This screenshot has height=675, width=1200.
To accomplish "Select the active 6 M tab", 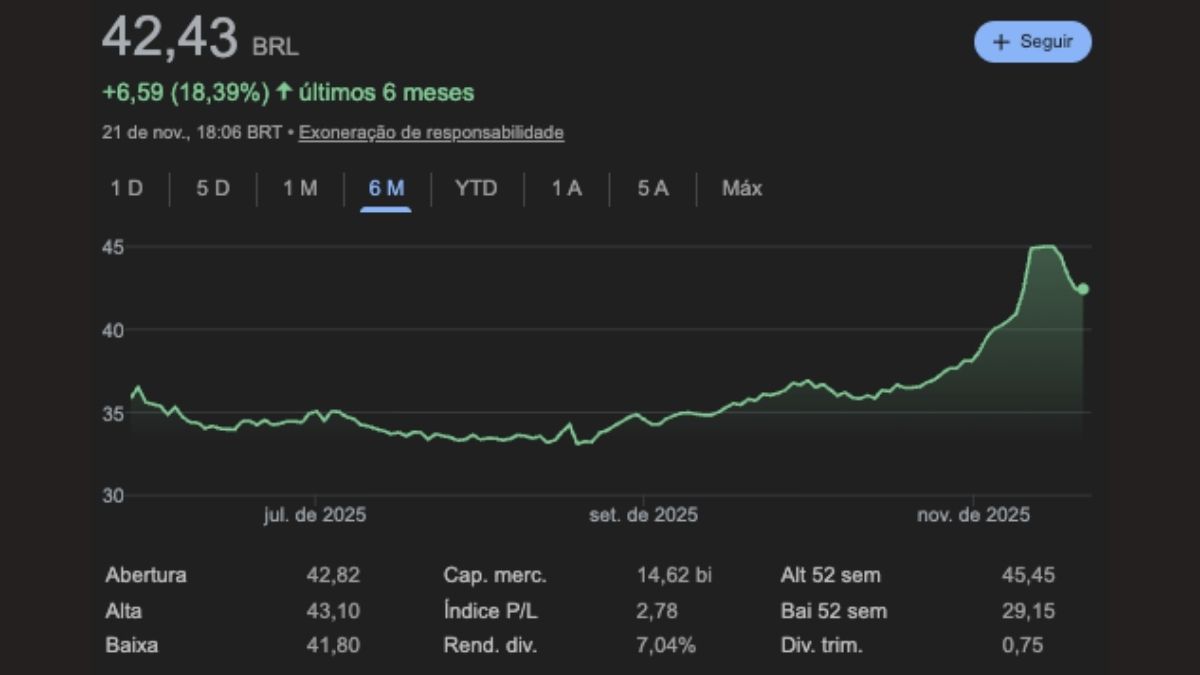I will pos(386,188).
